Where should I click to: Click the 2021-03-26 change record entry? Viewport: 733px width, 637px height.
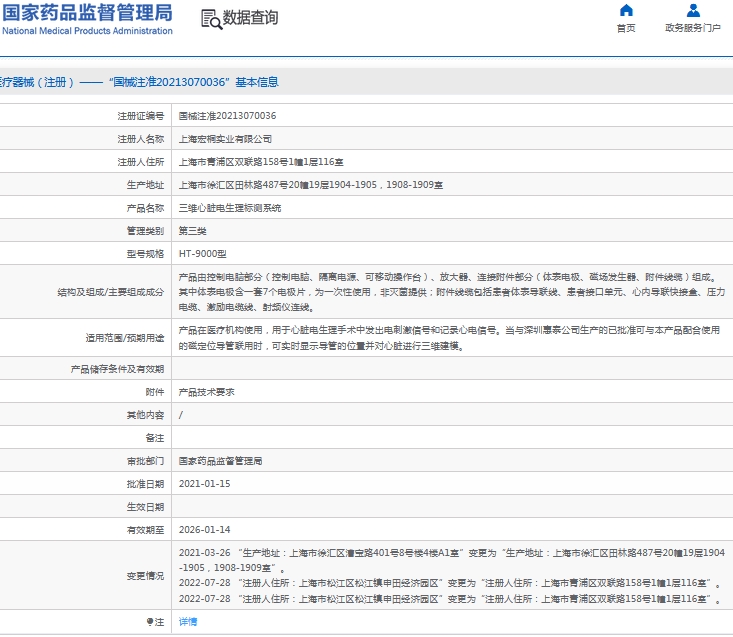[452, 560]
